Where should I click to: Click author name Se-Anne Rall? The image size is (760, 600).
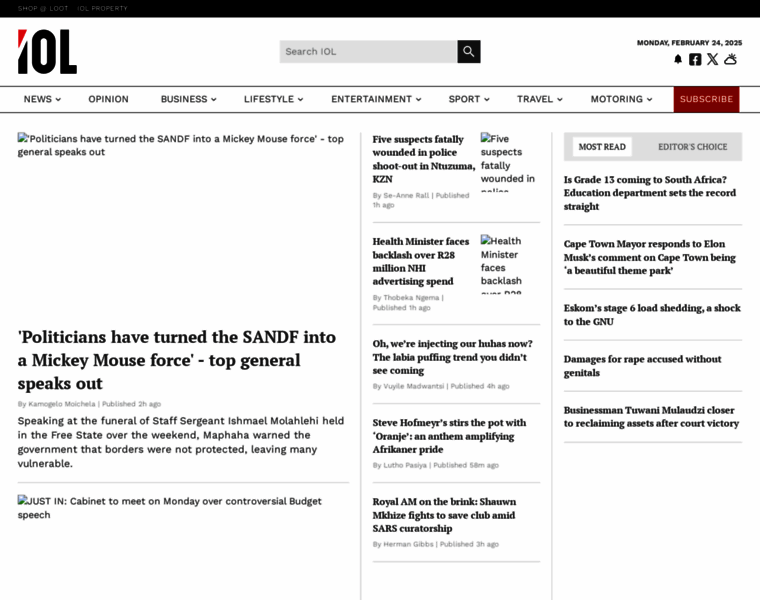[x=406, y=195]
